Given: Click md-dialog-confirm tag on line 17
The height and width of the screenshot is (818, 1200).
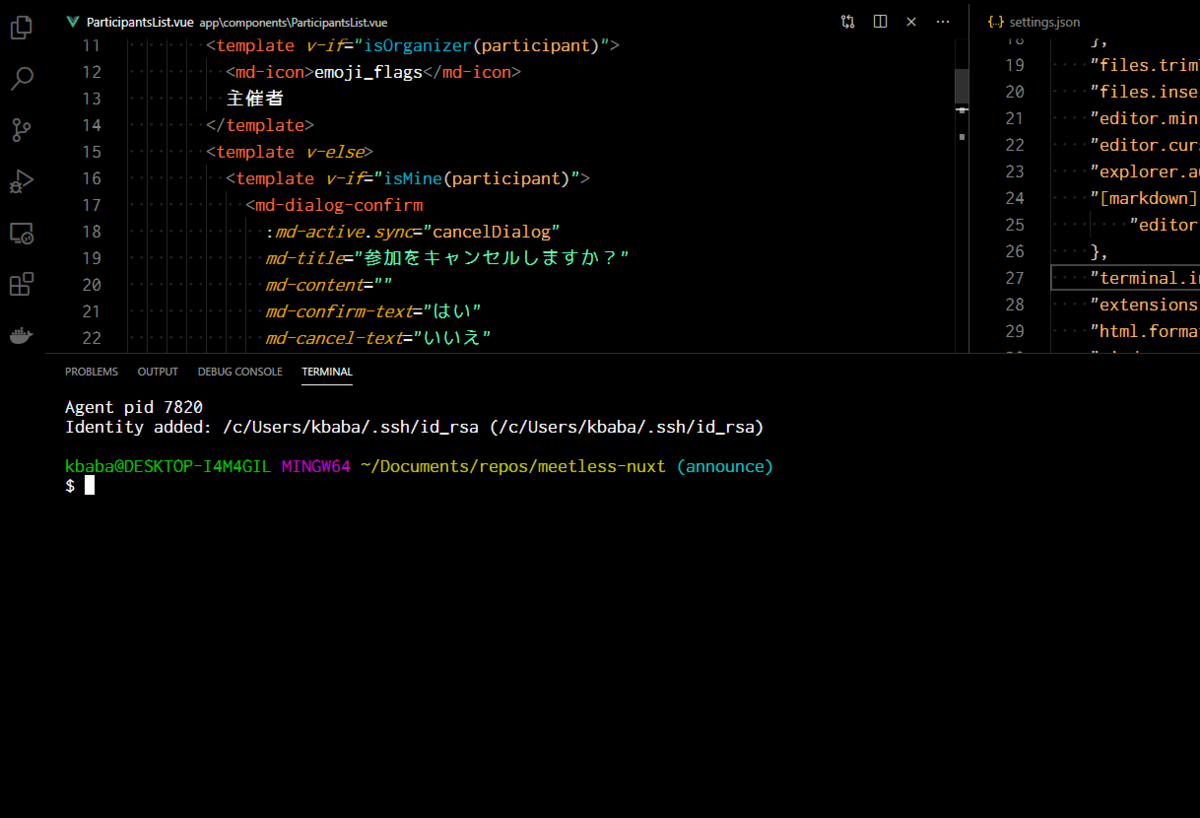Looking at the screenshot, I should [339, 205].
